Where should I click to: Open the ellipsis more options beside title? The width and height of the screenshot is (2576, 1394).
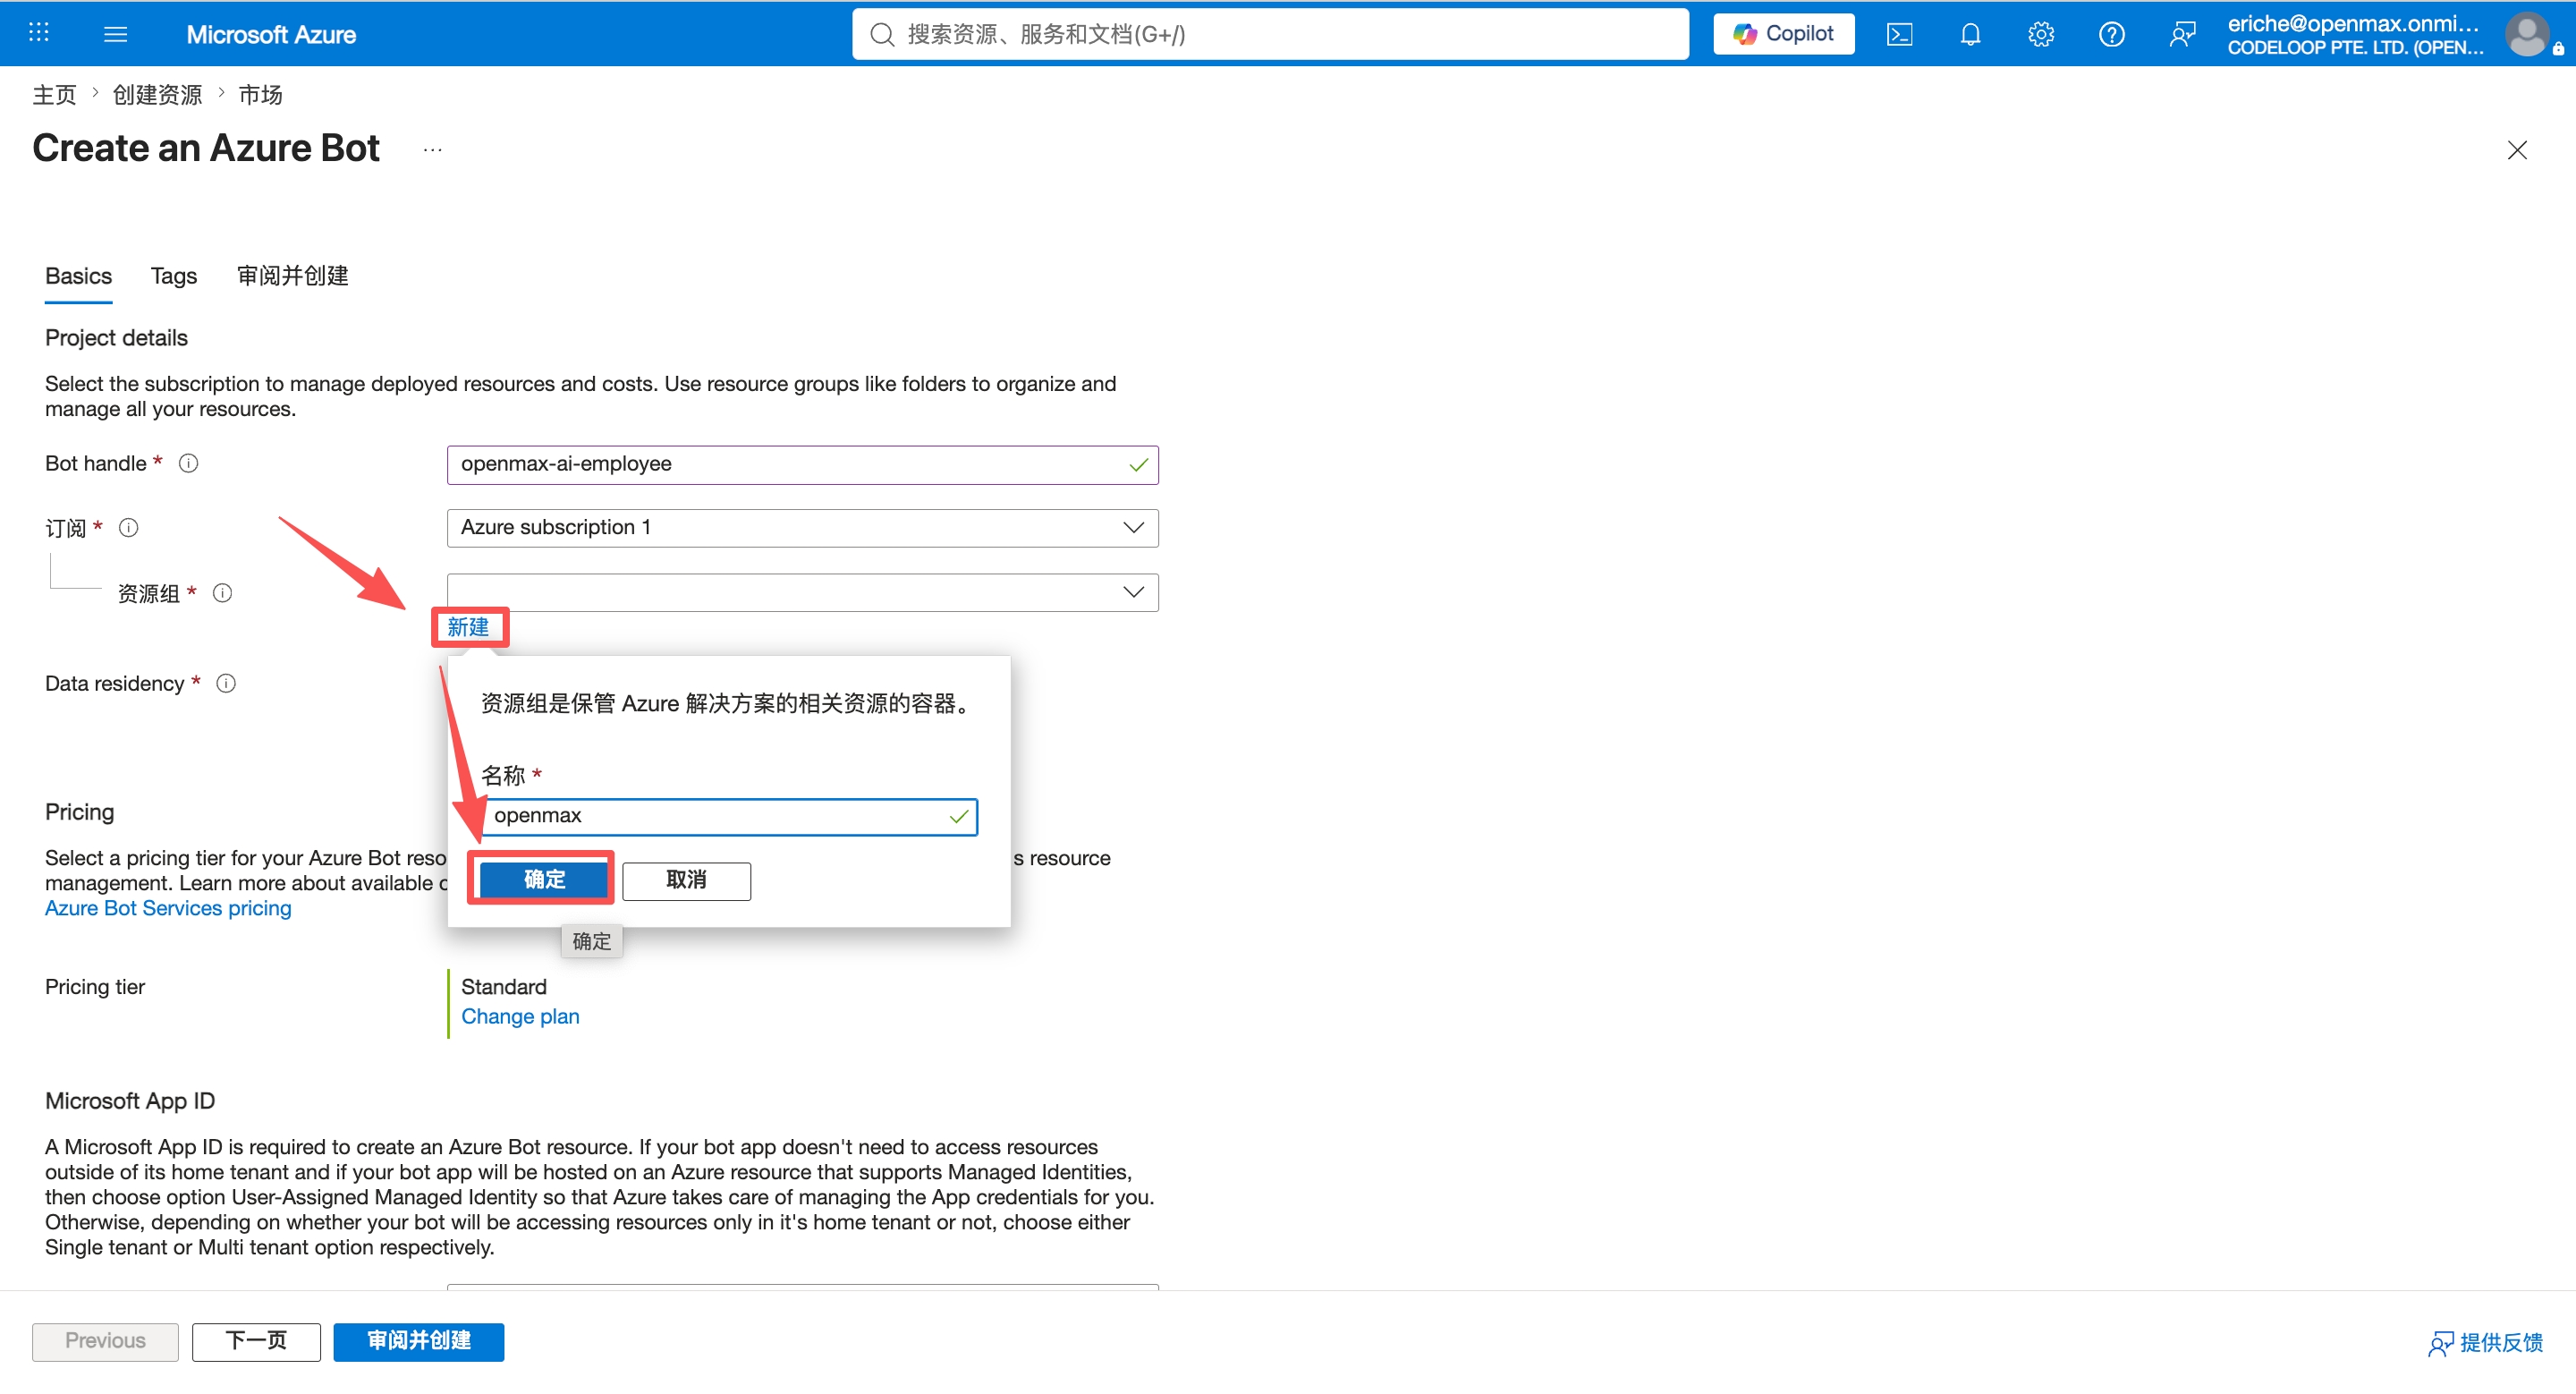click(433, 150)
